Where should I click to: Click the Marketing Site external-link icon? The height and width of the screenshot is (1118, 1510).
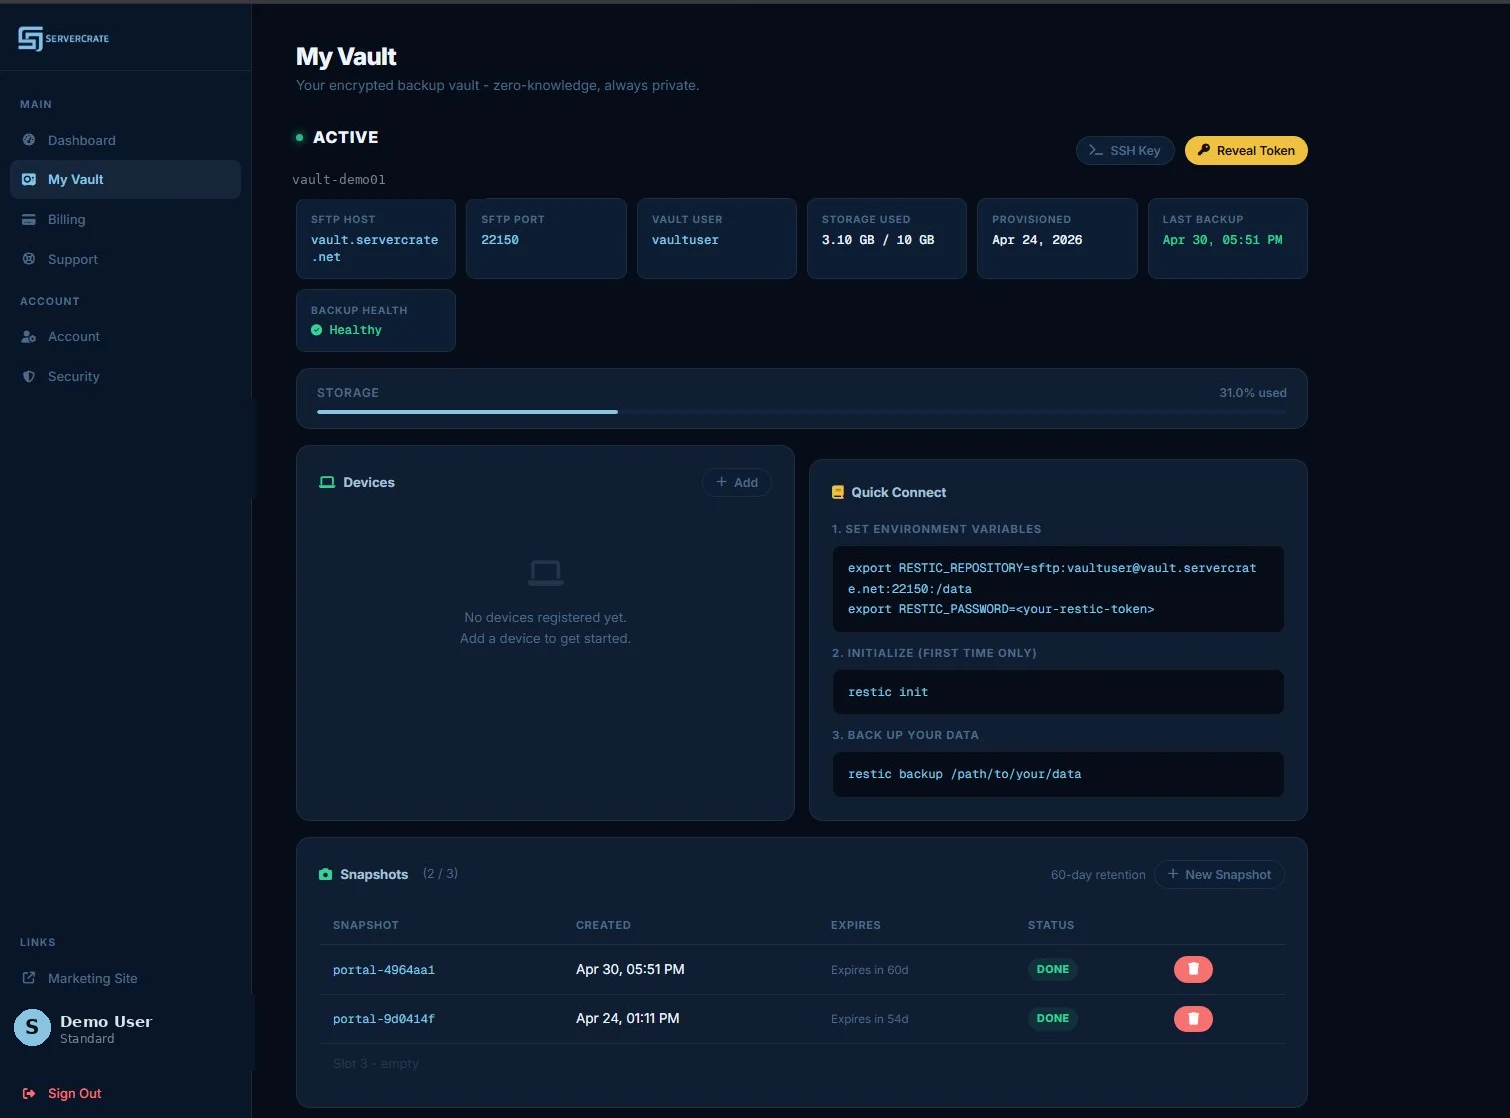pos(29,978)
